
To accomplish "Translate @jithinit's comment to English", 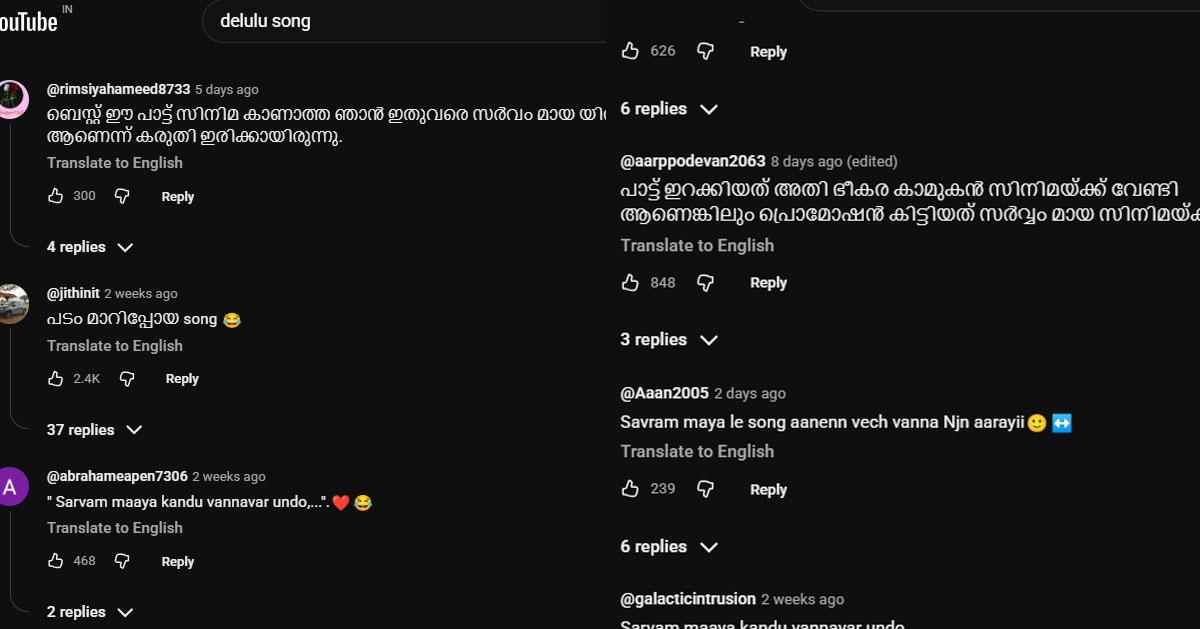I will pos(115,346).
